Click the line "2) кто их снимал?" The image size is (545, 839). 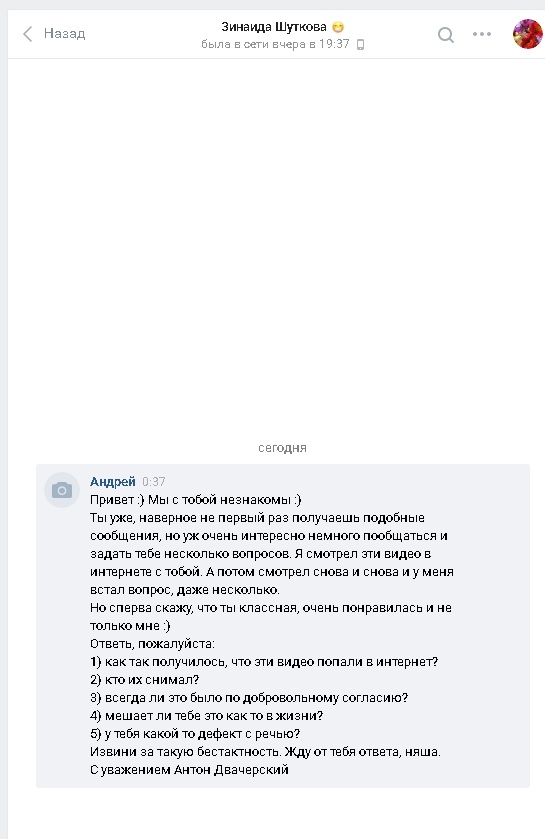pyautogui.click(x=144, y=680)
